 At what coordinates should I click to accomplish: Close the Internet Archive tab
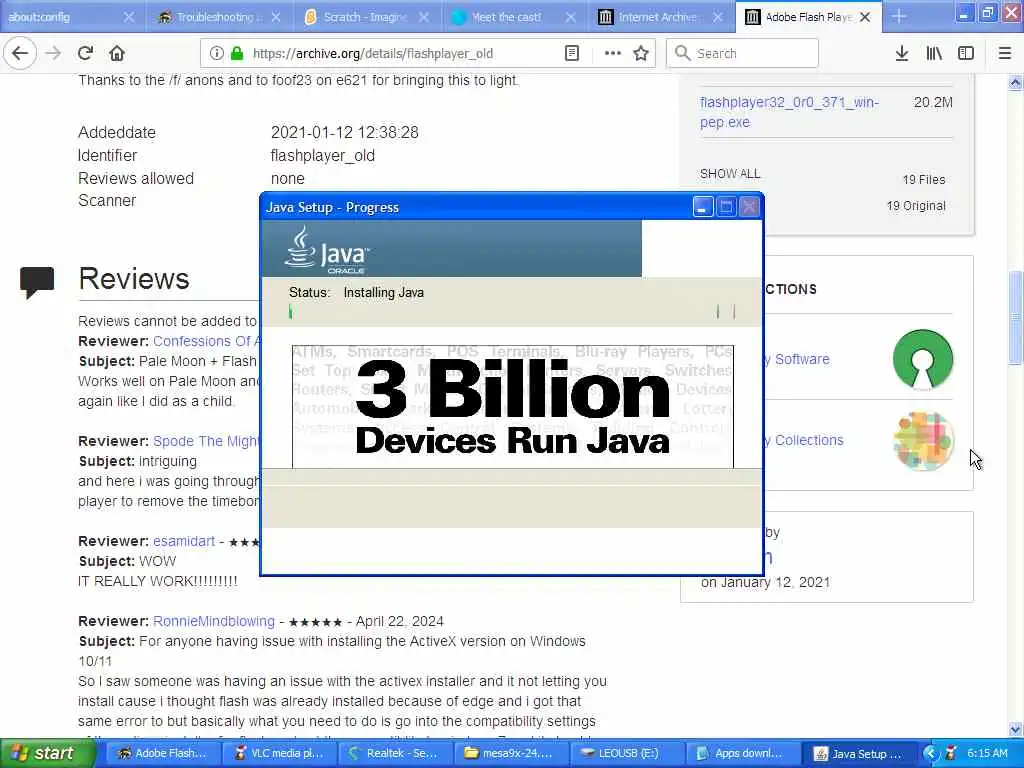pos(718,17)
